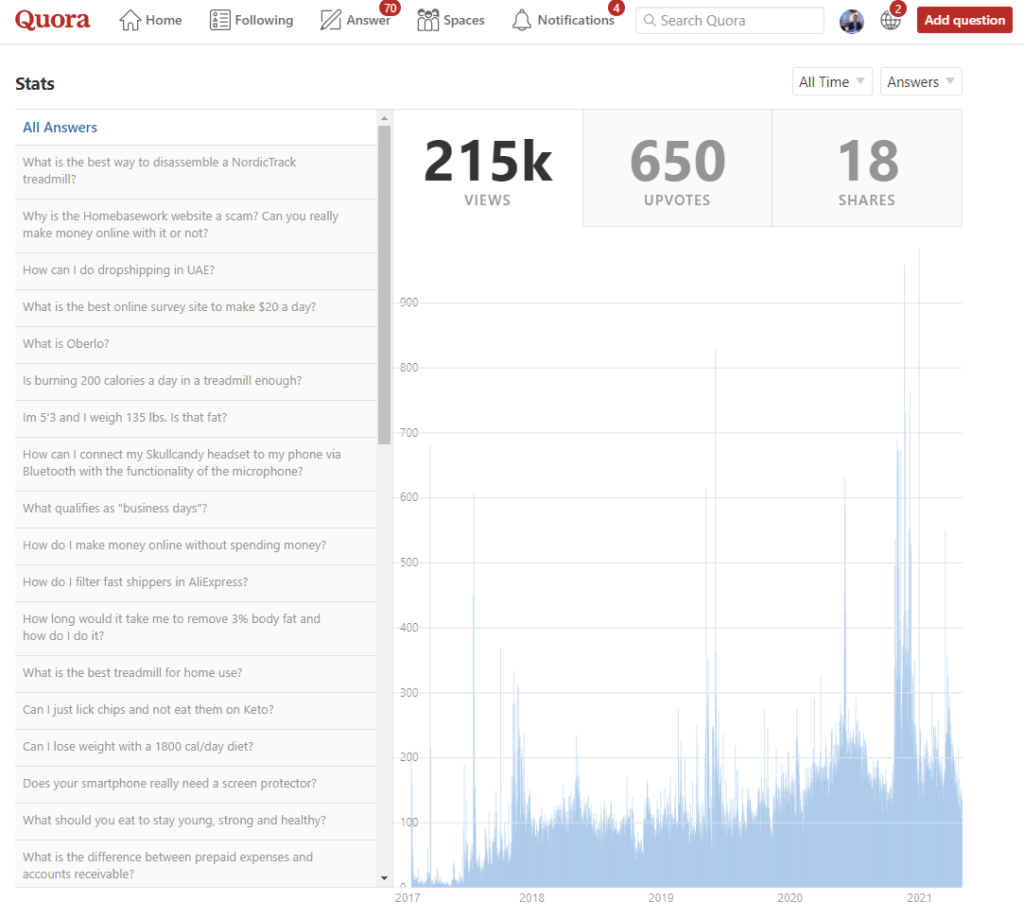Switch to the 18 Shares tab
Image resolution: width=1024 pixels, height=918 pixels.
tap(867, 168)
